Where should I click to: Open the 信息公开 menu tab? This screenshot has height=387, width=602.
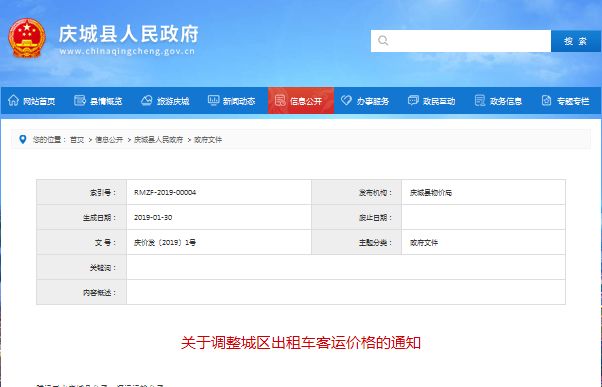pyautogui.click(x=301, y=101)
